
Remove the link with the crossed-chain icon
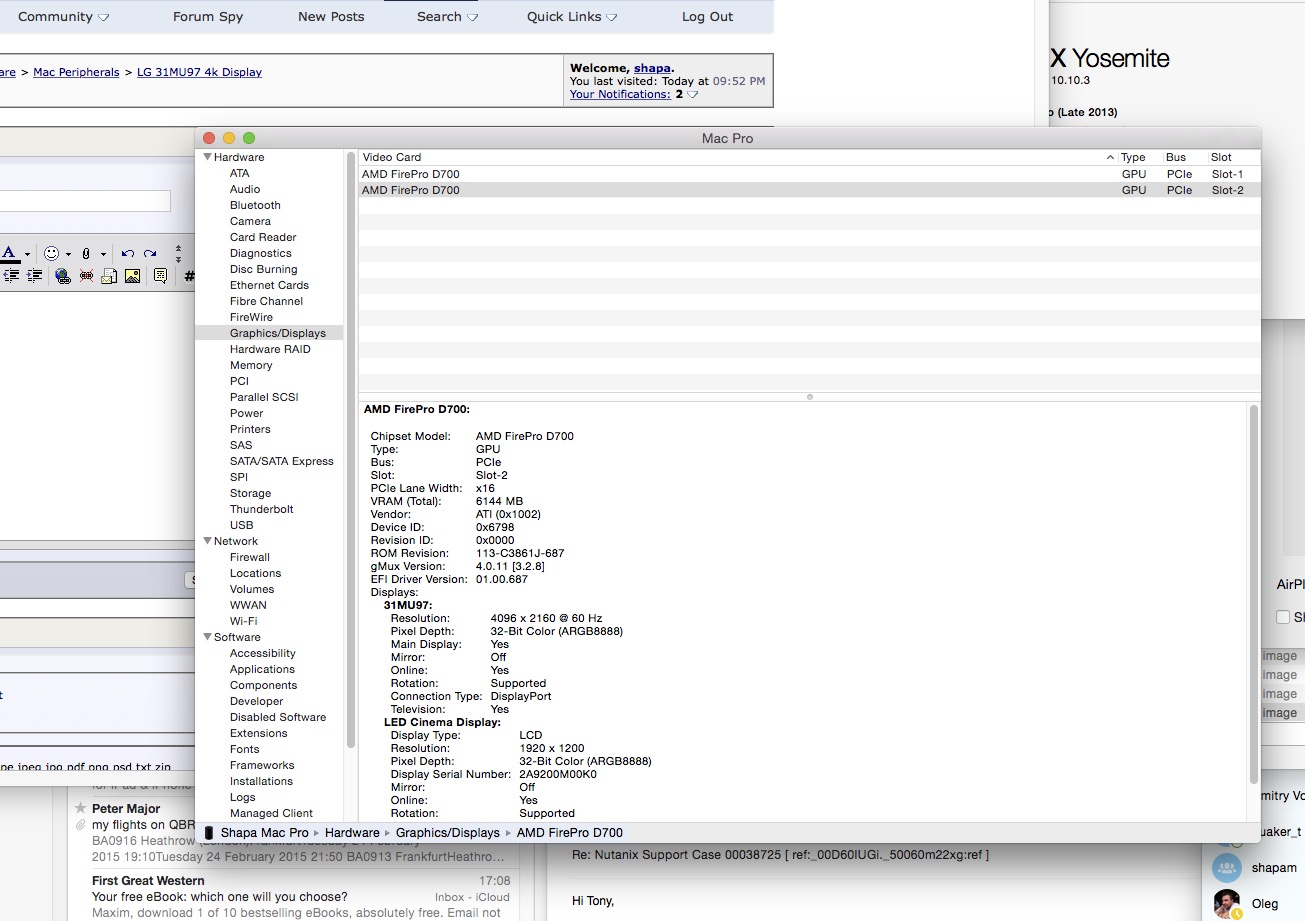86,275
